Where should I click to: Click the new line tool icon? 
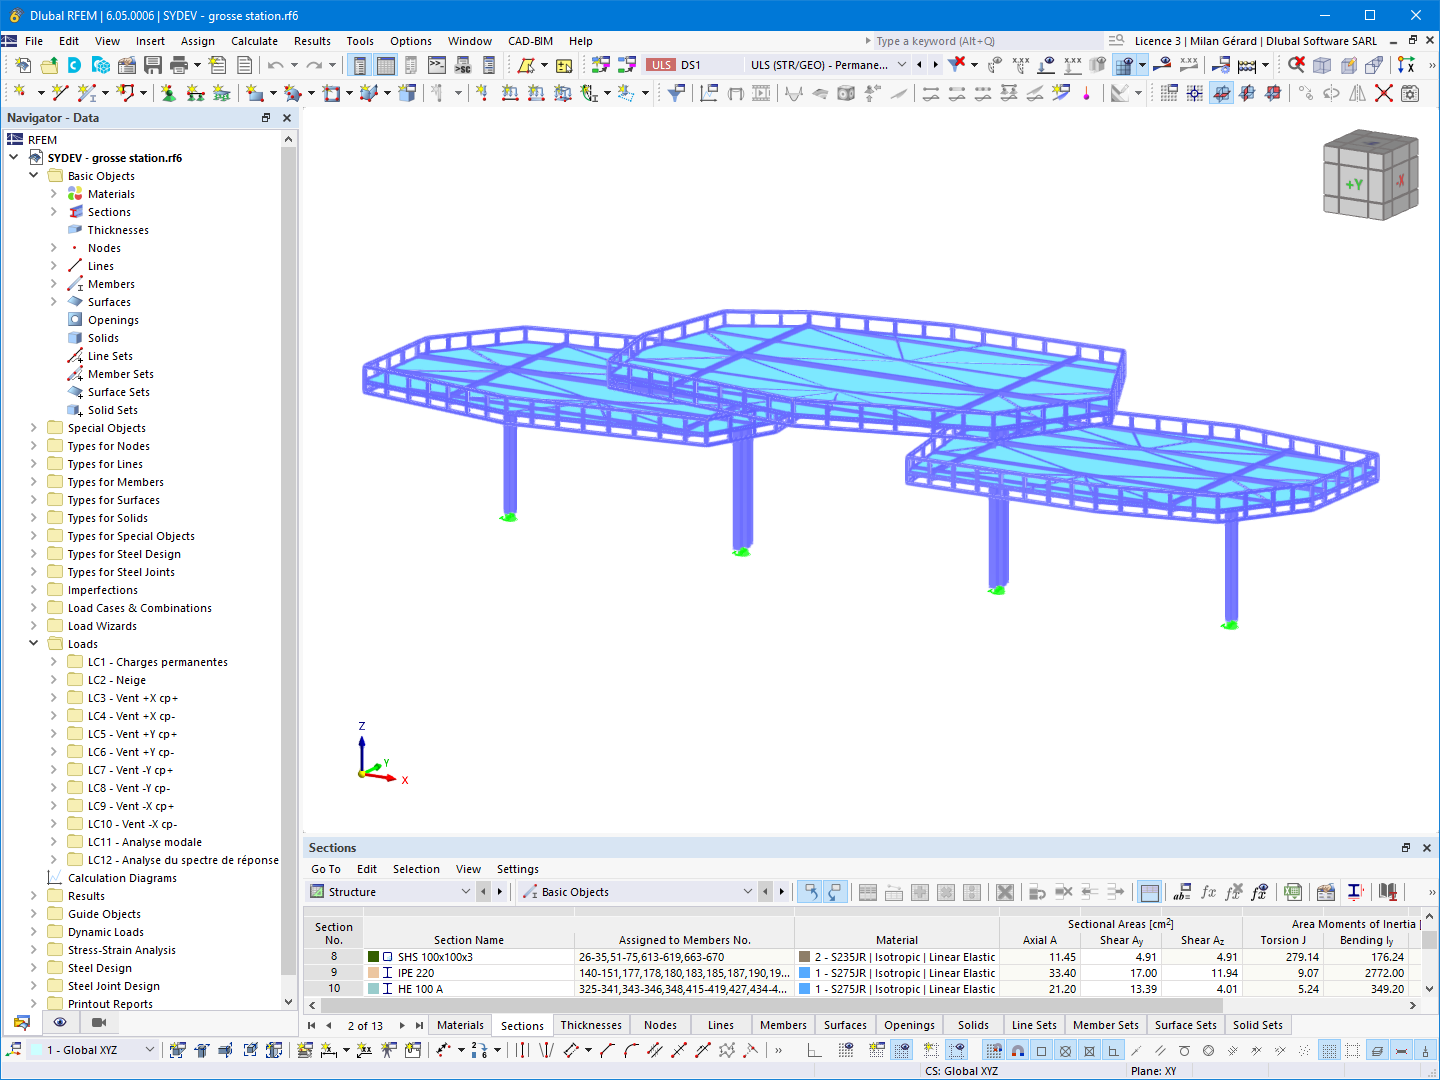[60, 93]
